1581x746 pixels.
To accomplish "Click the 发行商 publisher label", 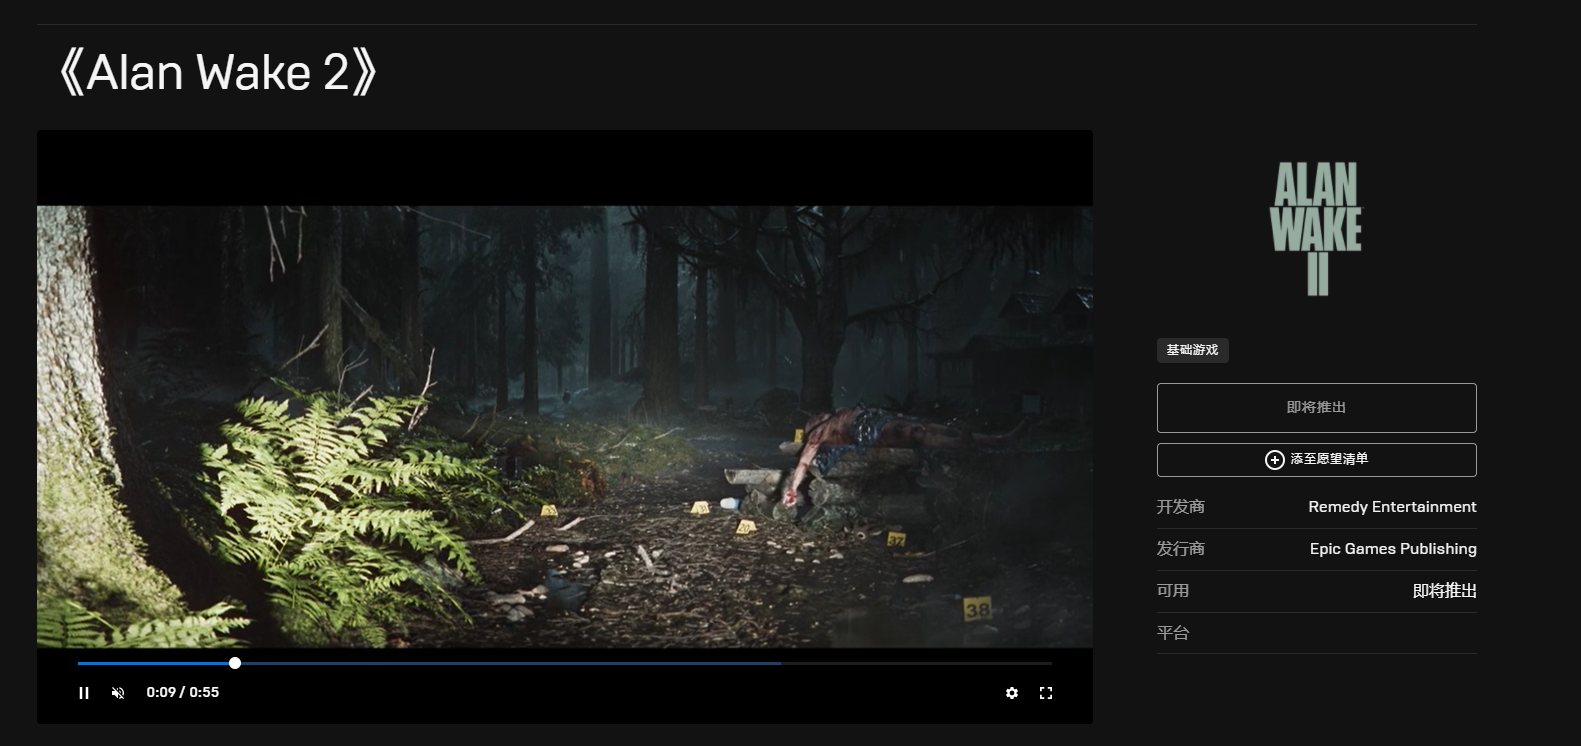I will tap(1181, 549).
